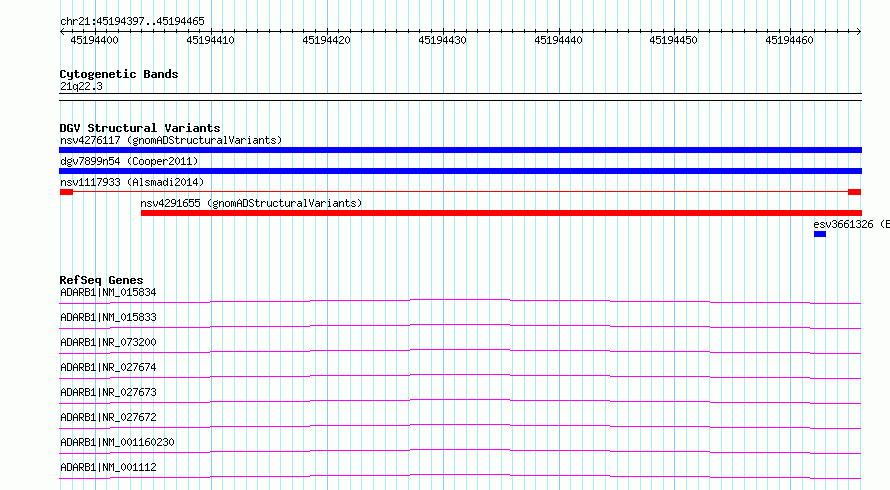Open ADARB1|NR_027672 transcript
890x490 pixels.
tap(108, 417)
